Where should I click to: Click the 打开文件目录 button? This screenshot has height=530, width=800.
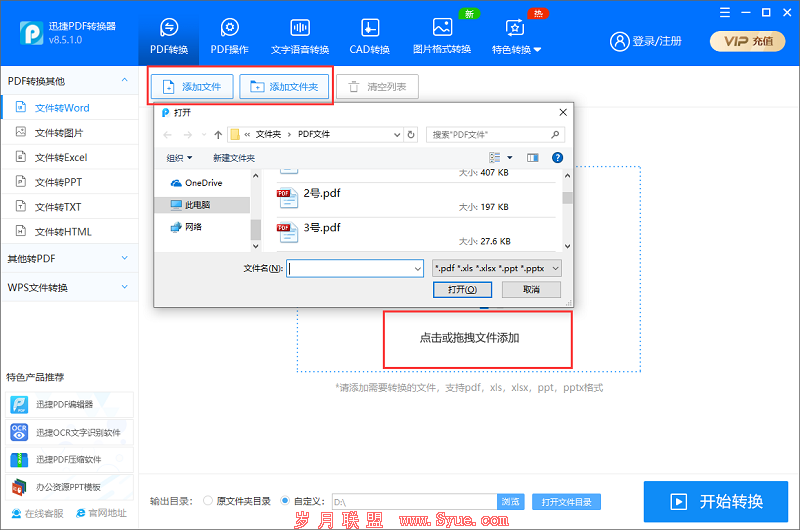pos(566,502)
